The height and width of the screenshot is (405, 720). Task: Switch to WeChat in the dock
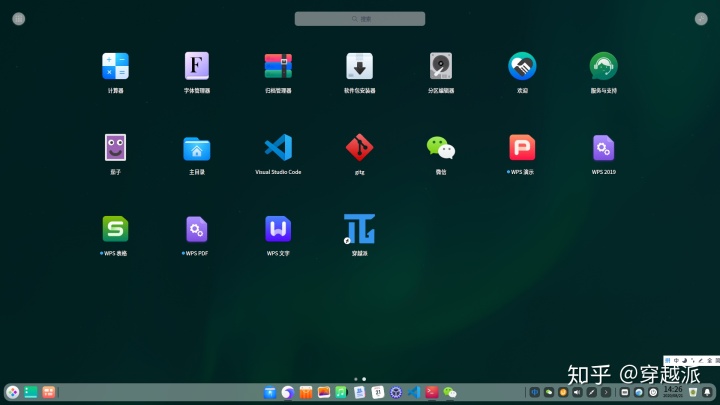(x=450, y=393)
